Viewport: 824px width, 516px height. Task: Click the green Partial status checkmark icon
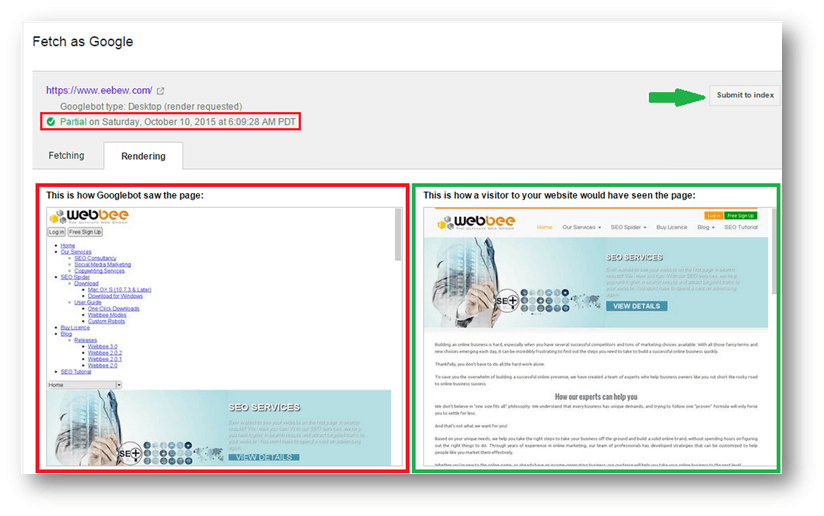point(51,122)
